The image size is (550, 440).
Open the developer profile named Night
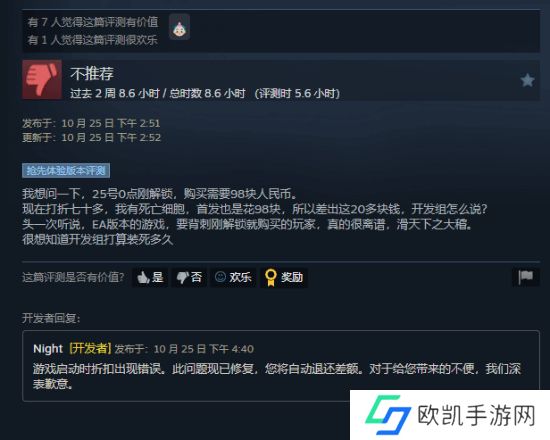[48, 349]
